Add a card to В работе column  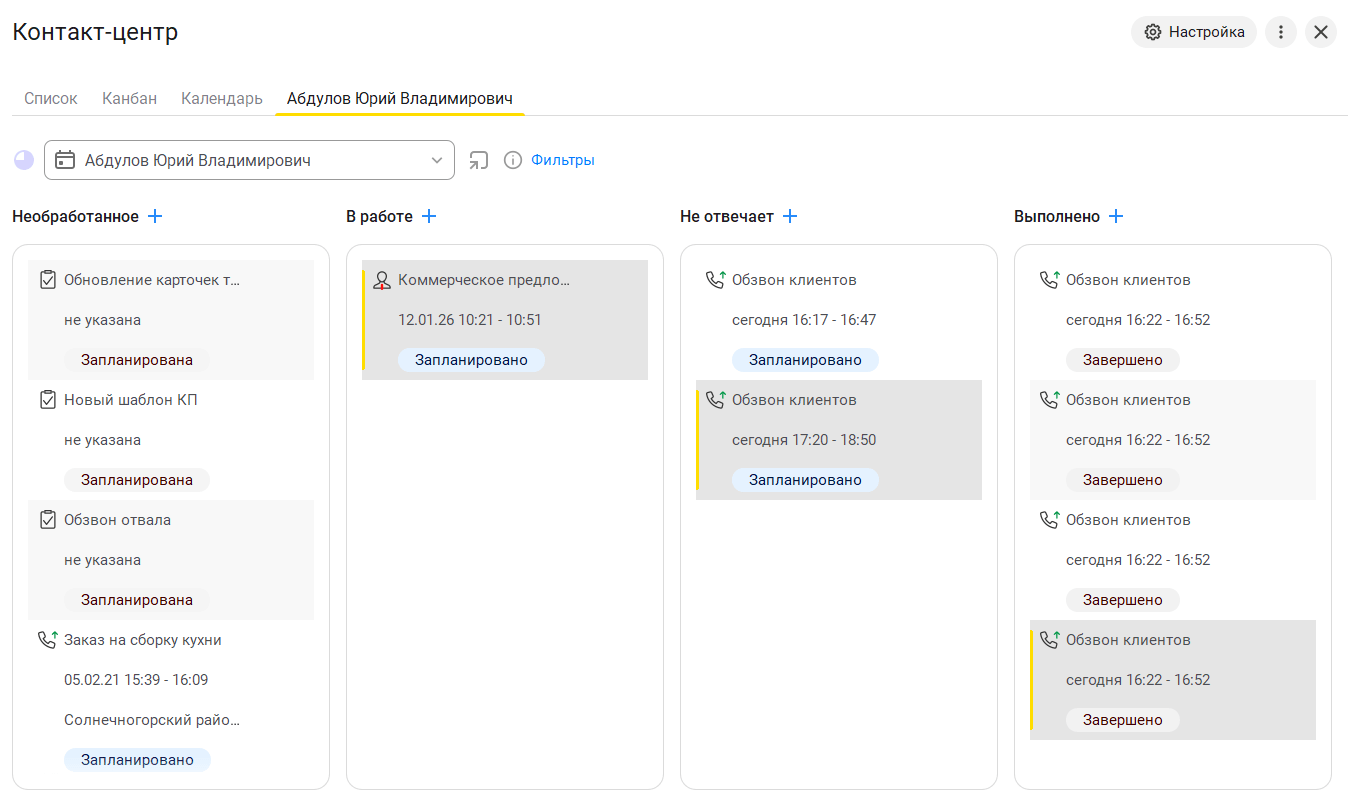point(429,216)
